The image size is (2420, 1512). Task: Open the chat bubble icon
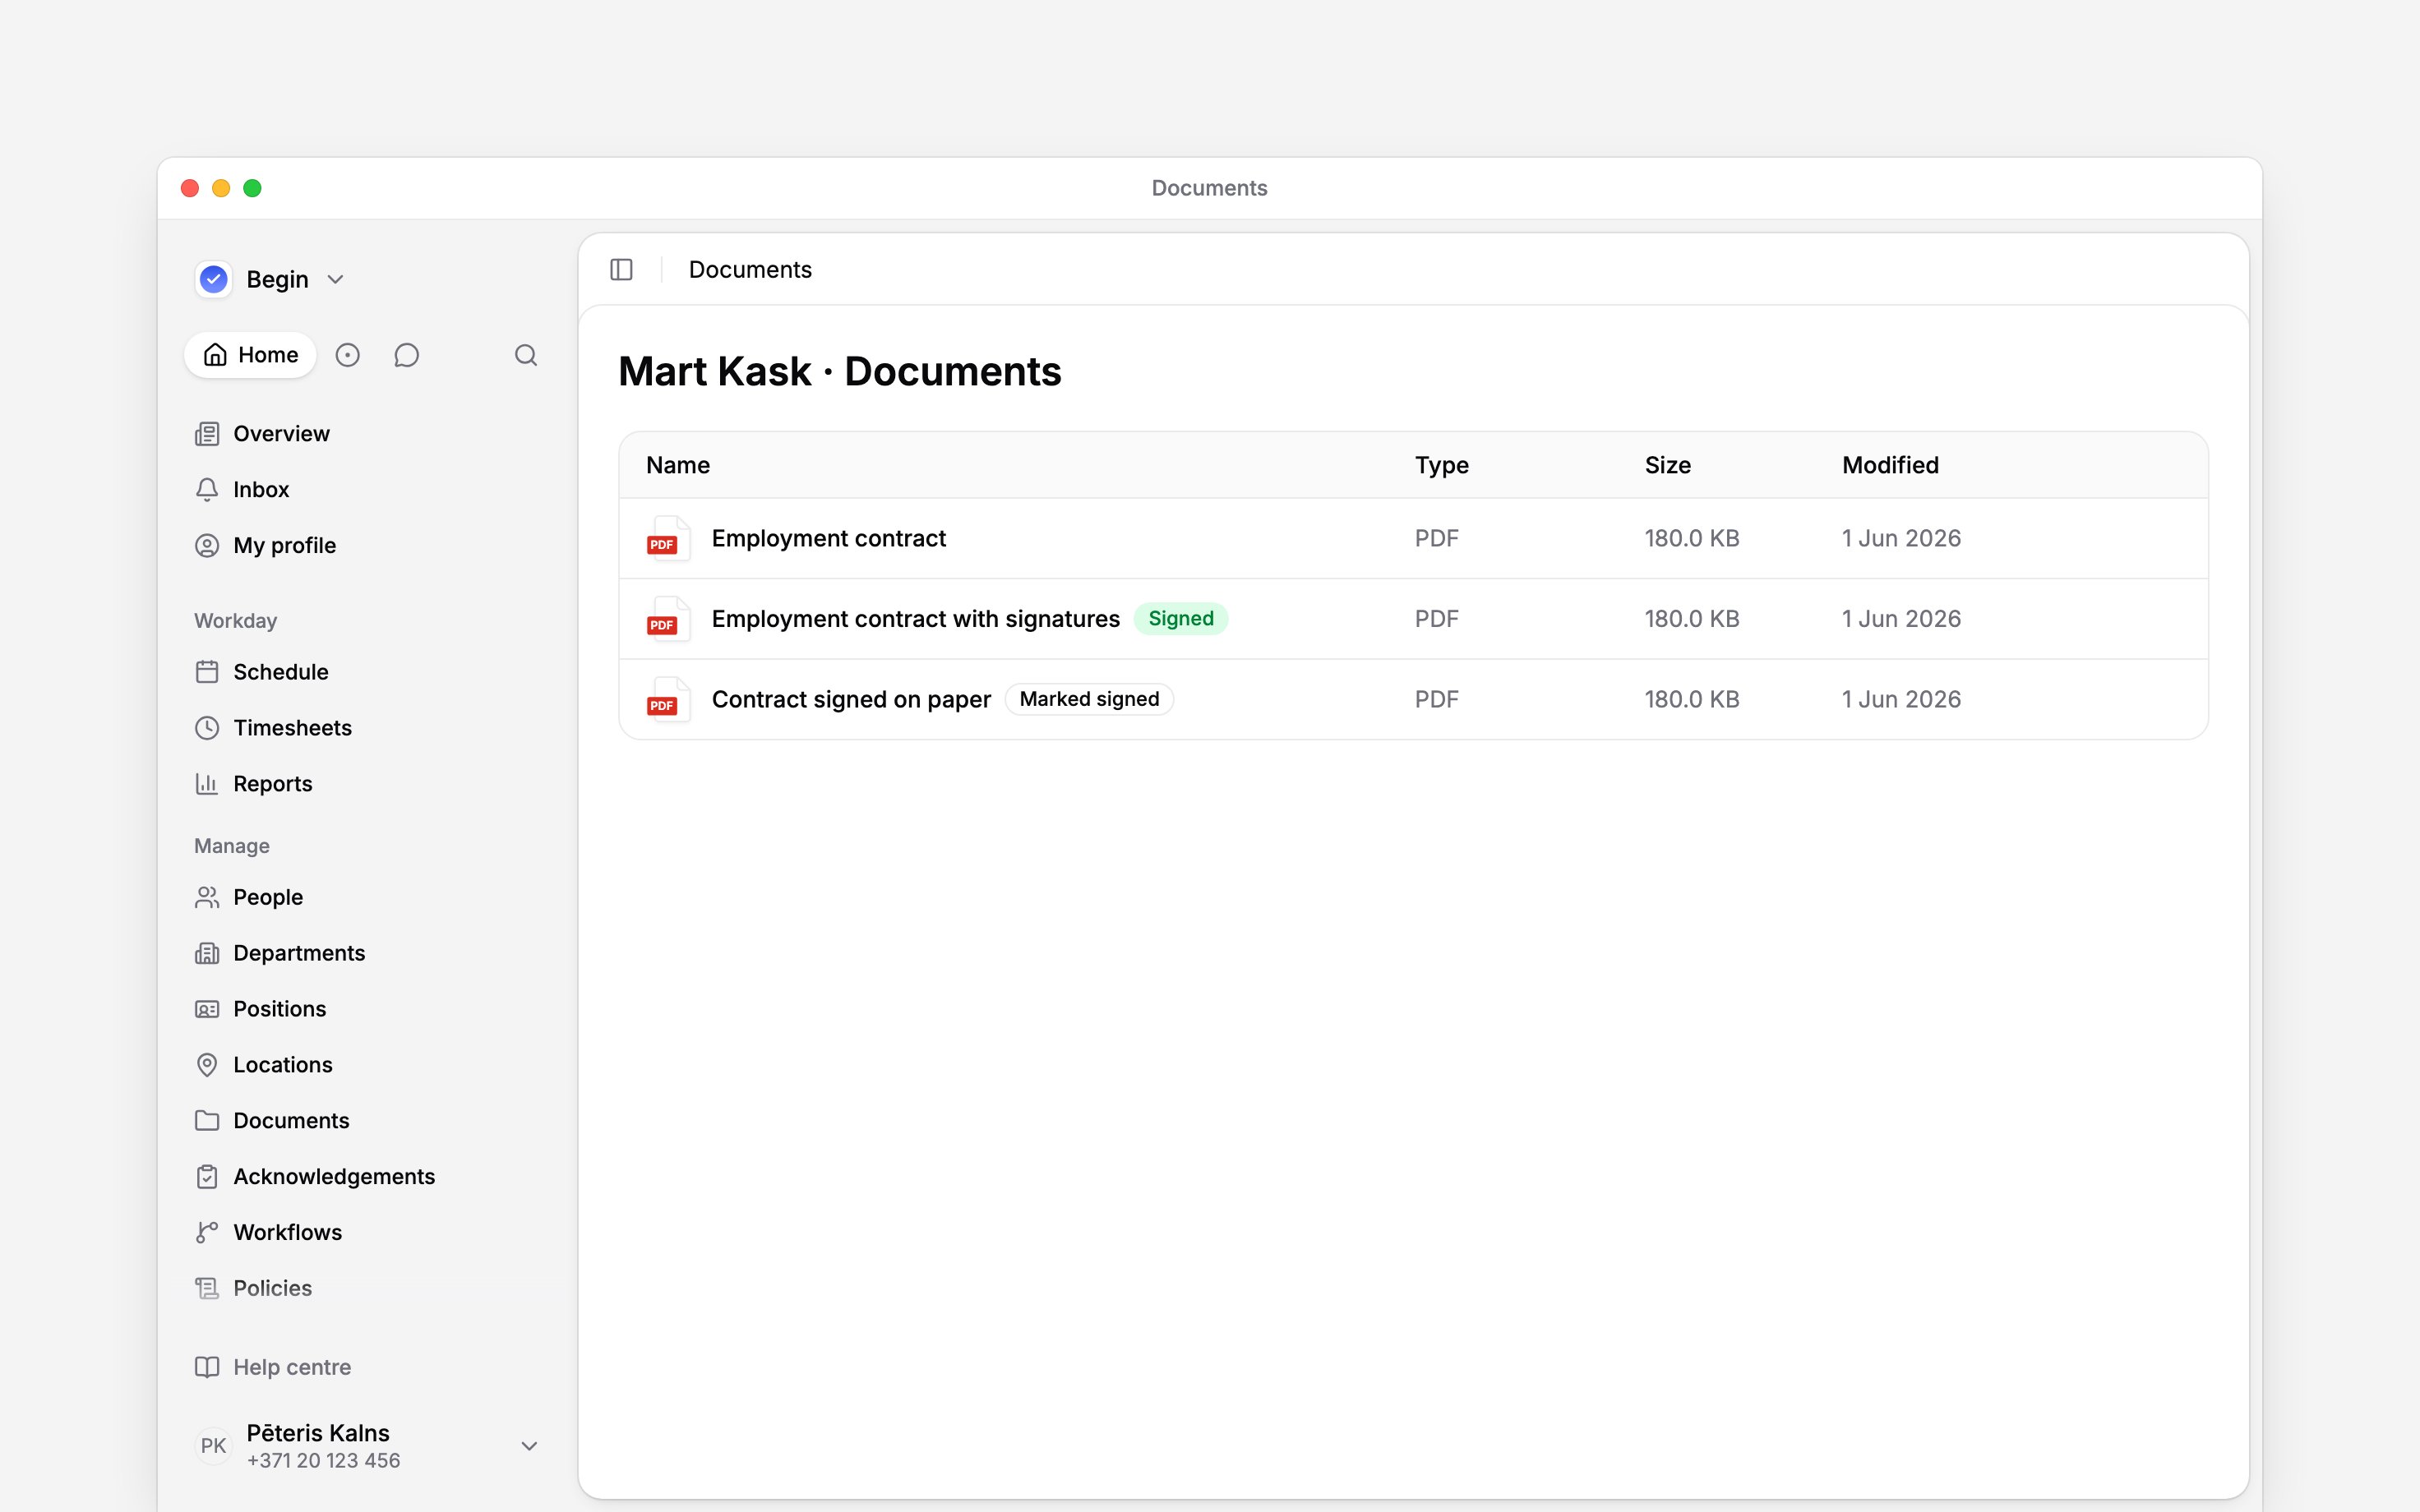tap(406, 355)
